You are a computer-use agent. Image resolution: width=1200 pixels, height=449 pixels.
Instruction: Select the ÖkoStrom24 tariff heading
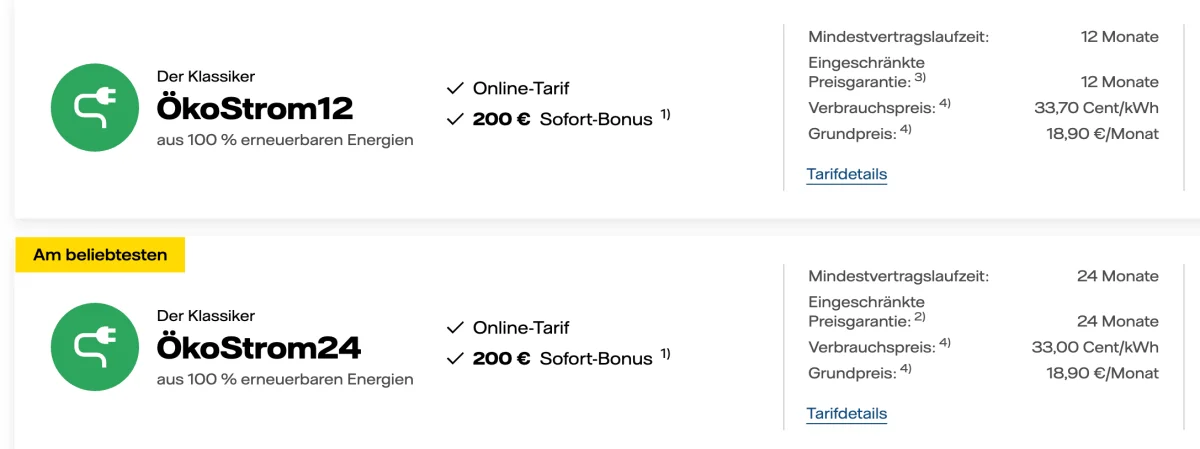259,347
